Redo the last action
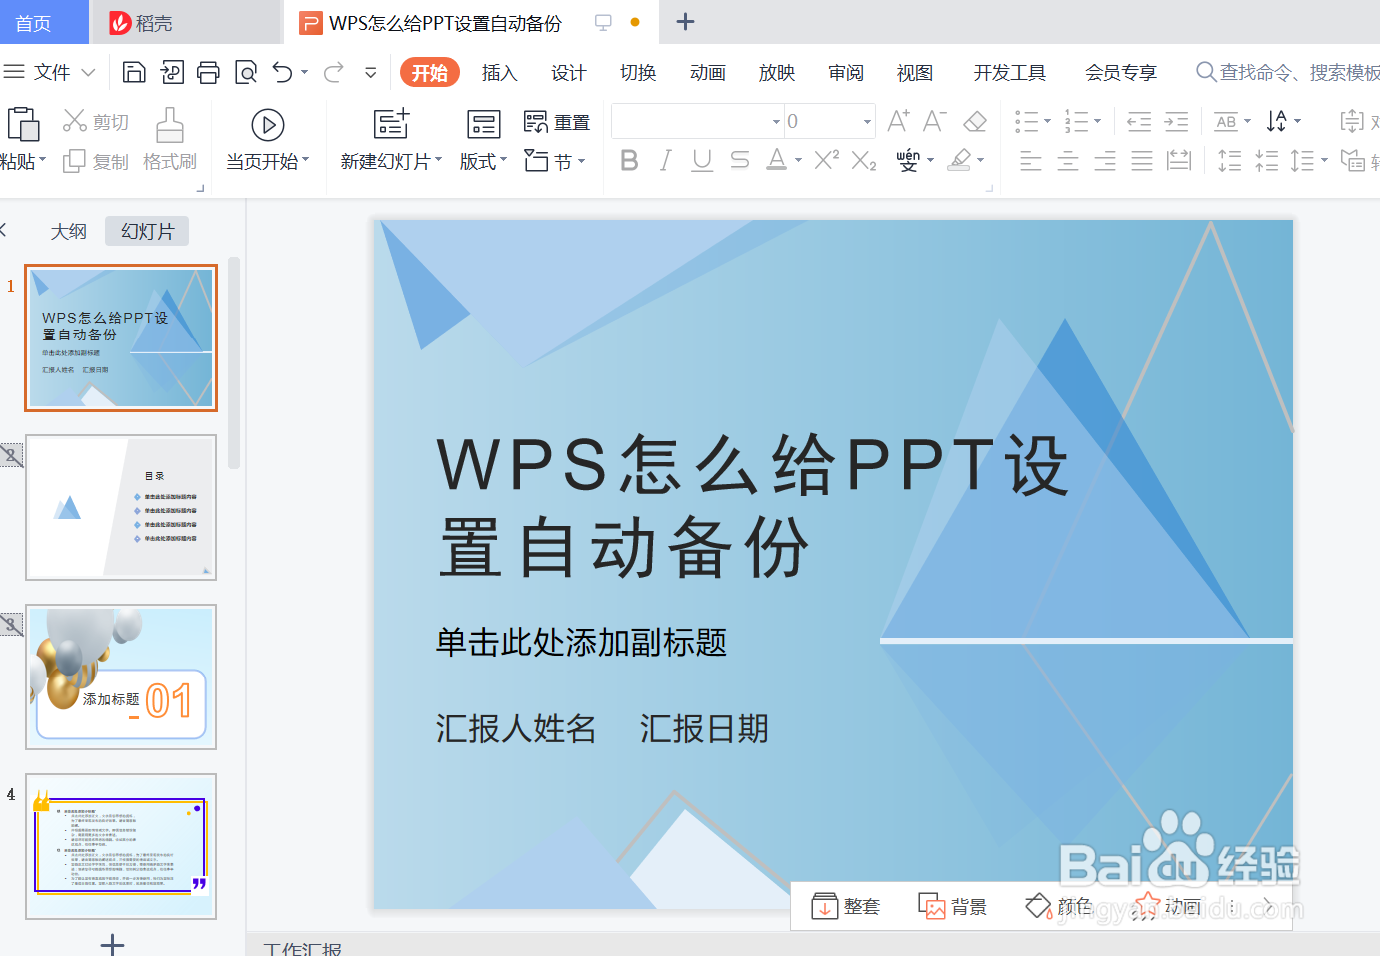 [x=334, y=72]
